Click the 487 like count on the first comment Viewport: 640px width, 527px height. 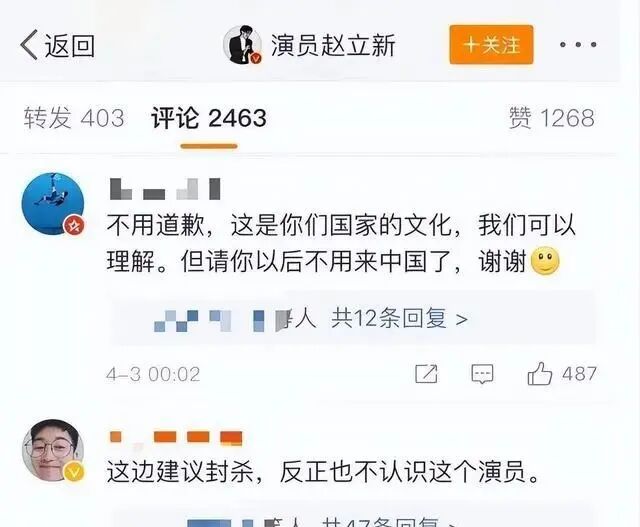pyautogui.click(x=579, y=374)
